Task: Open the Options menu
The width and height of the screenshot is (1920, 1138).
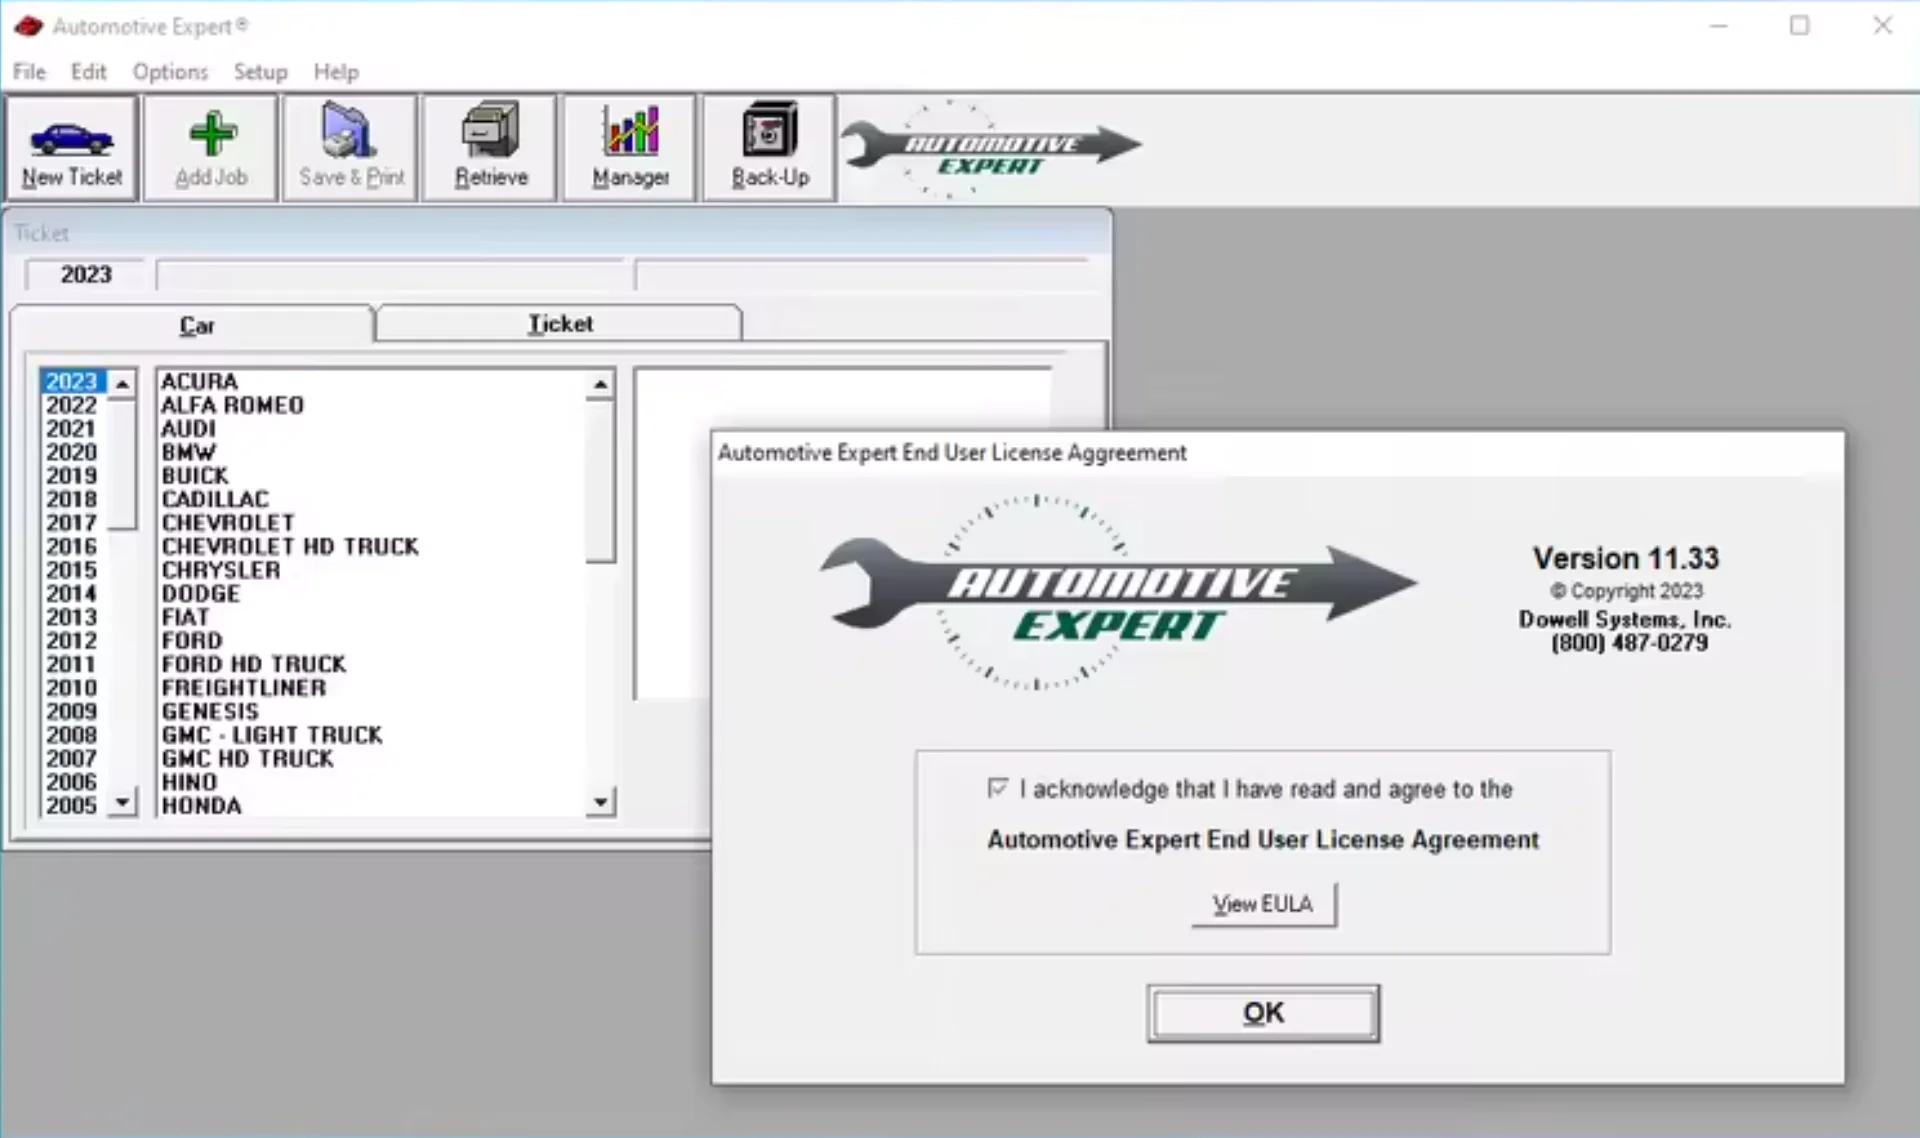Action: pyautogui.click(x=169, y=71)
